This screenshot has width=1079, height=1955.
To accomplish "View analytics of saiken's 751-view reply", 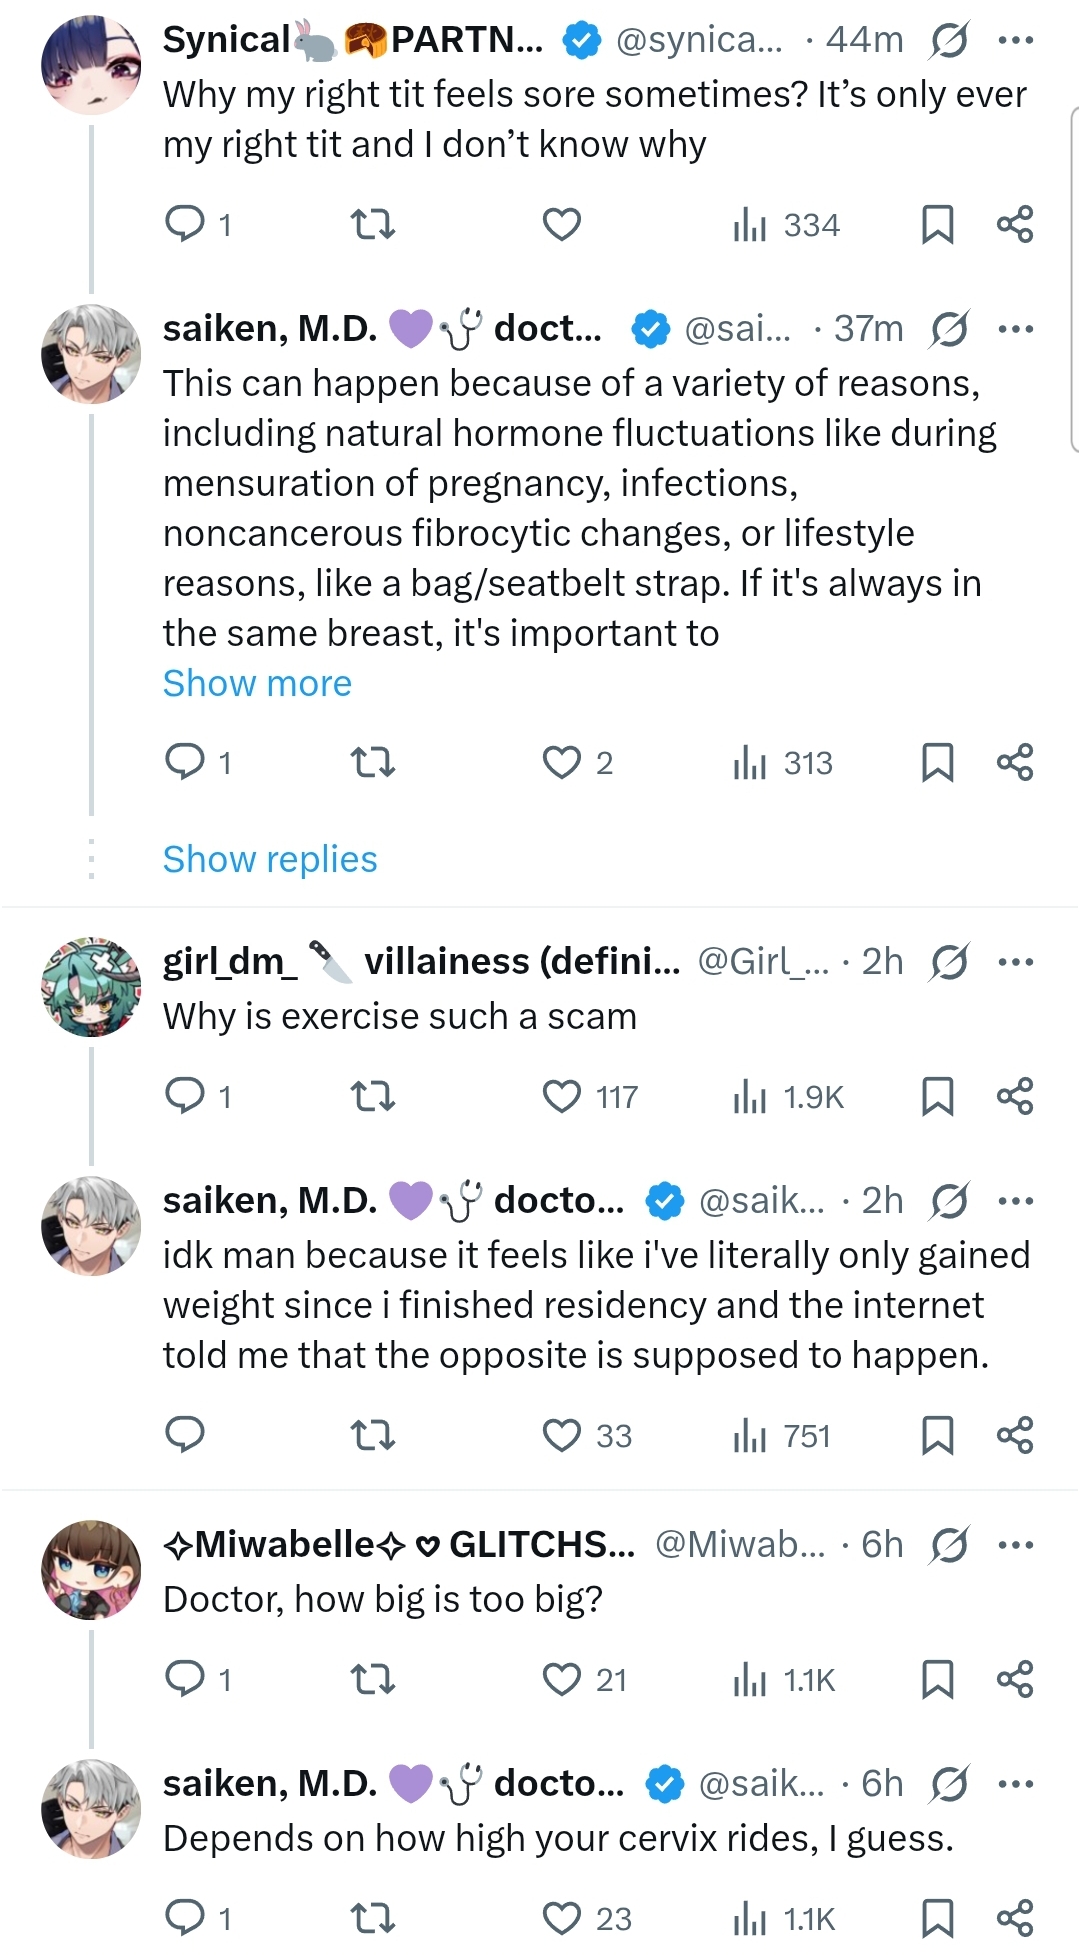I will tap(782, 1436).
